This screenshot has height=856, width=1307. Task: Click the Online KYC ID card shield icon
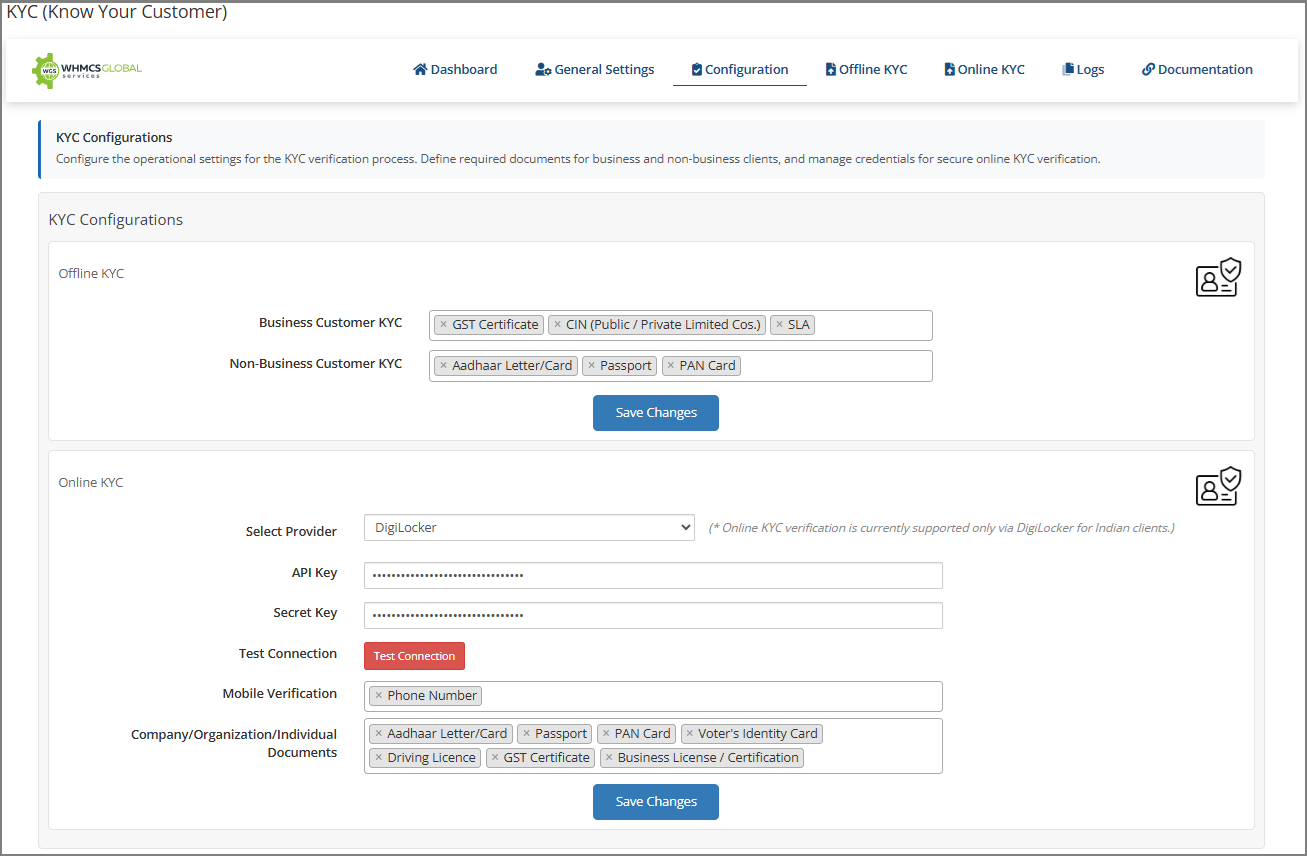tap(1218, 487)
